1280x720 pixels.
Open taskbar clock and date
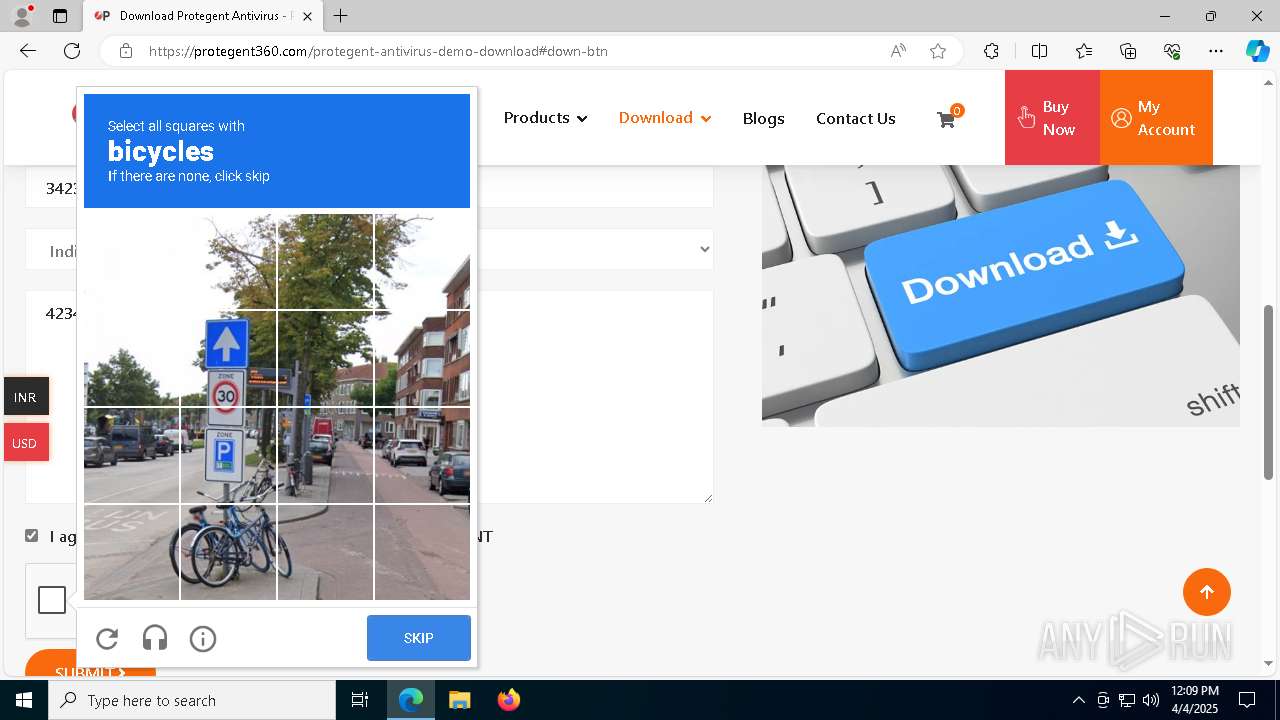[x=1193, y=700]
